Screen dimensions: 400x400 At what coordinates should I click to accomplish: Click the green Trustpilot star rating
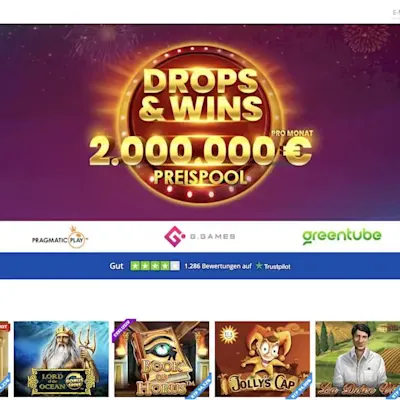155,266
